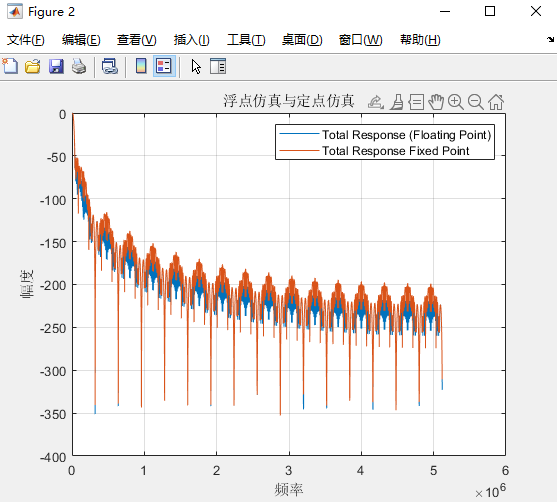
Task: Expand the toolbar overflow arrow at right
Action: pyautogui.click(x=550, y=39)
